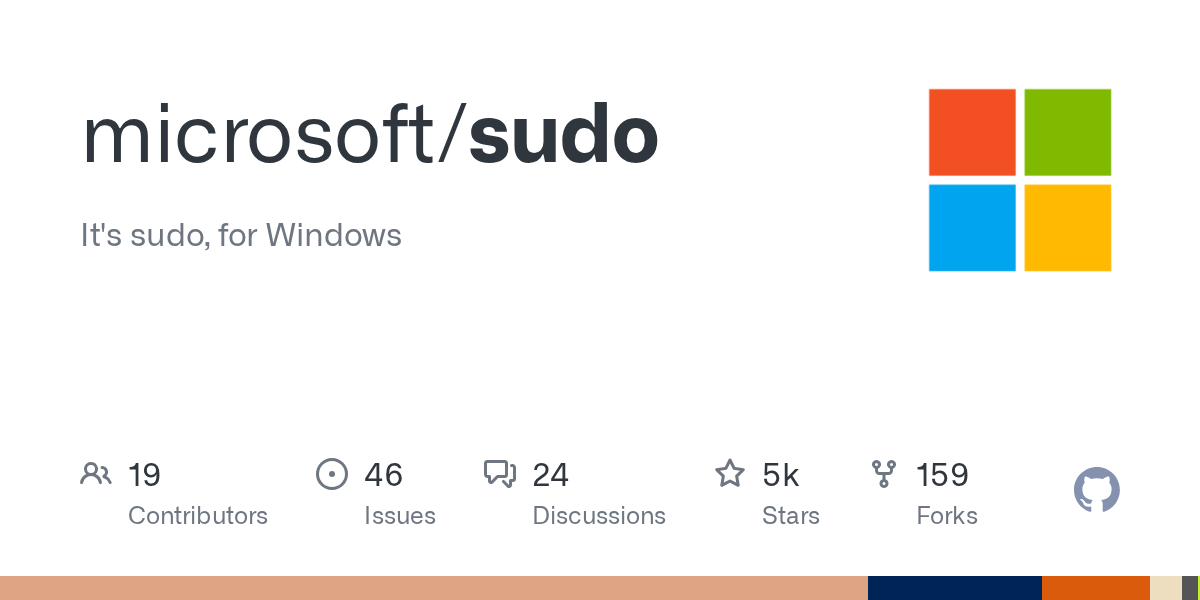Image resolution: width=1200 pixels, height=600 pixels.
Task: Open the Contributors label
Action: (x=198, y=516)
